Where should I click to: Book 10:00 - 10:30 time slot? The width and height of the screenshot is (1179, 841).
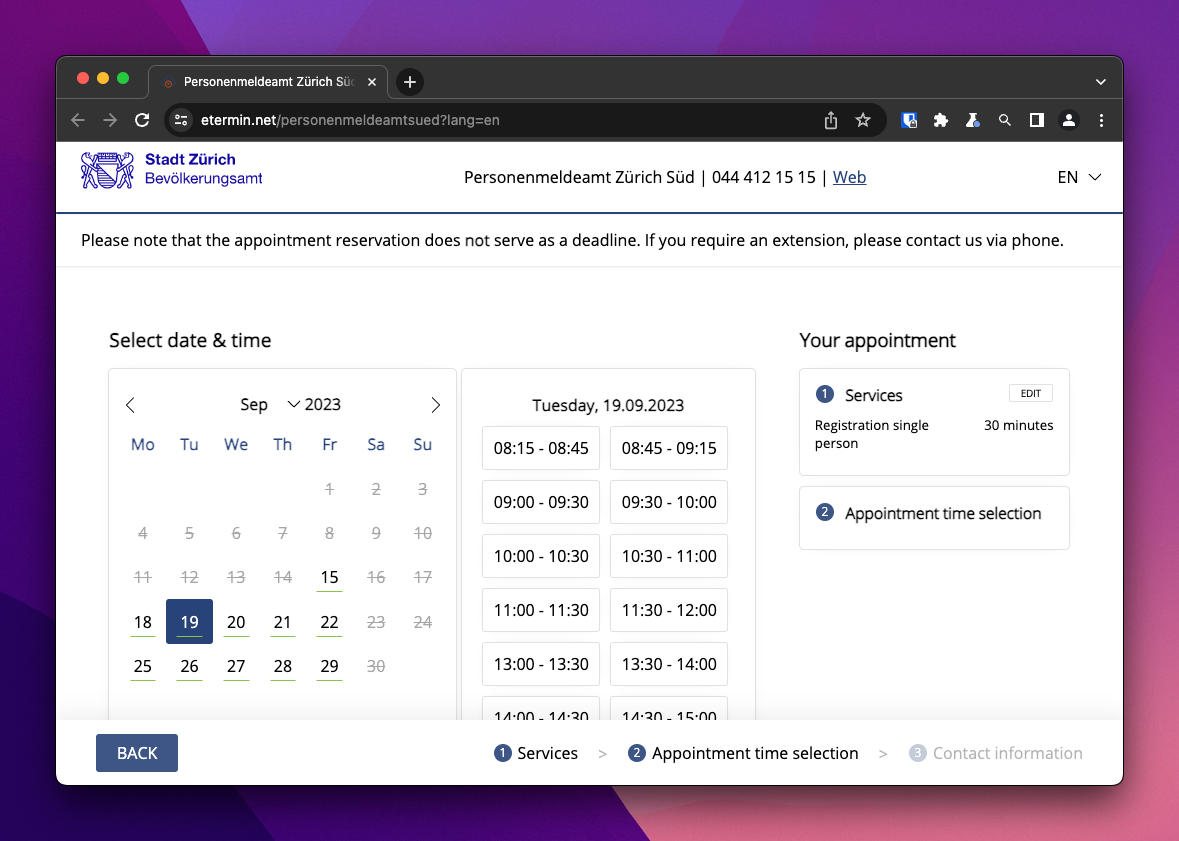(x=541, y=557)
